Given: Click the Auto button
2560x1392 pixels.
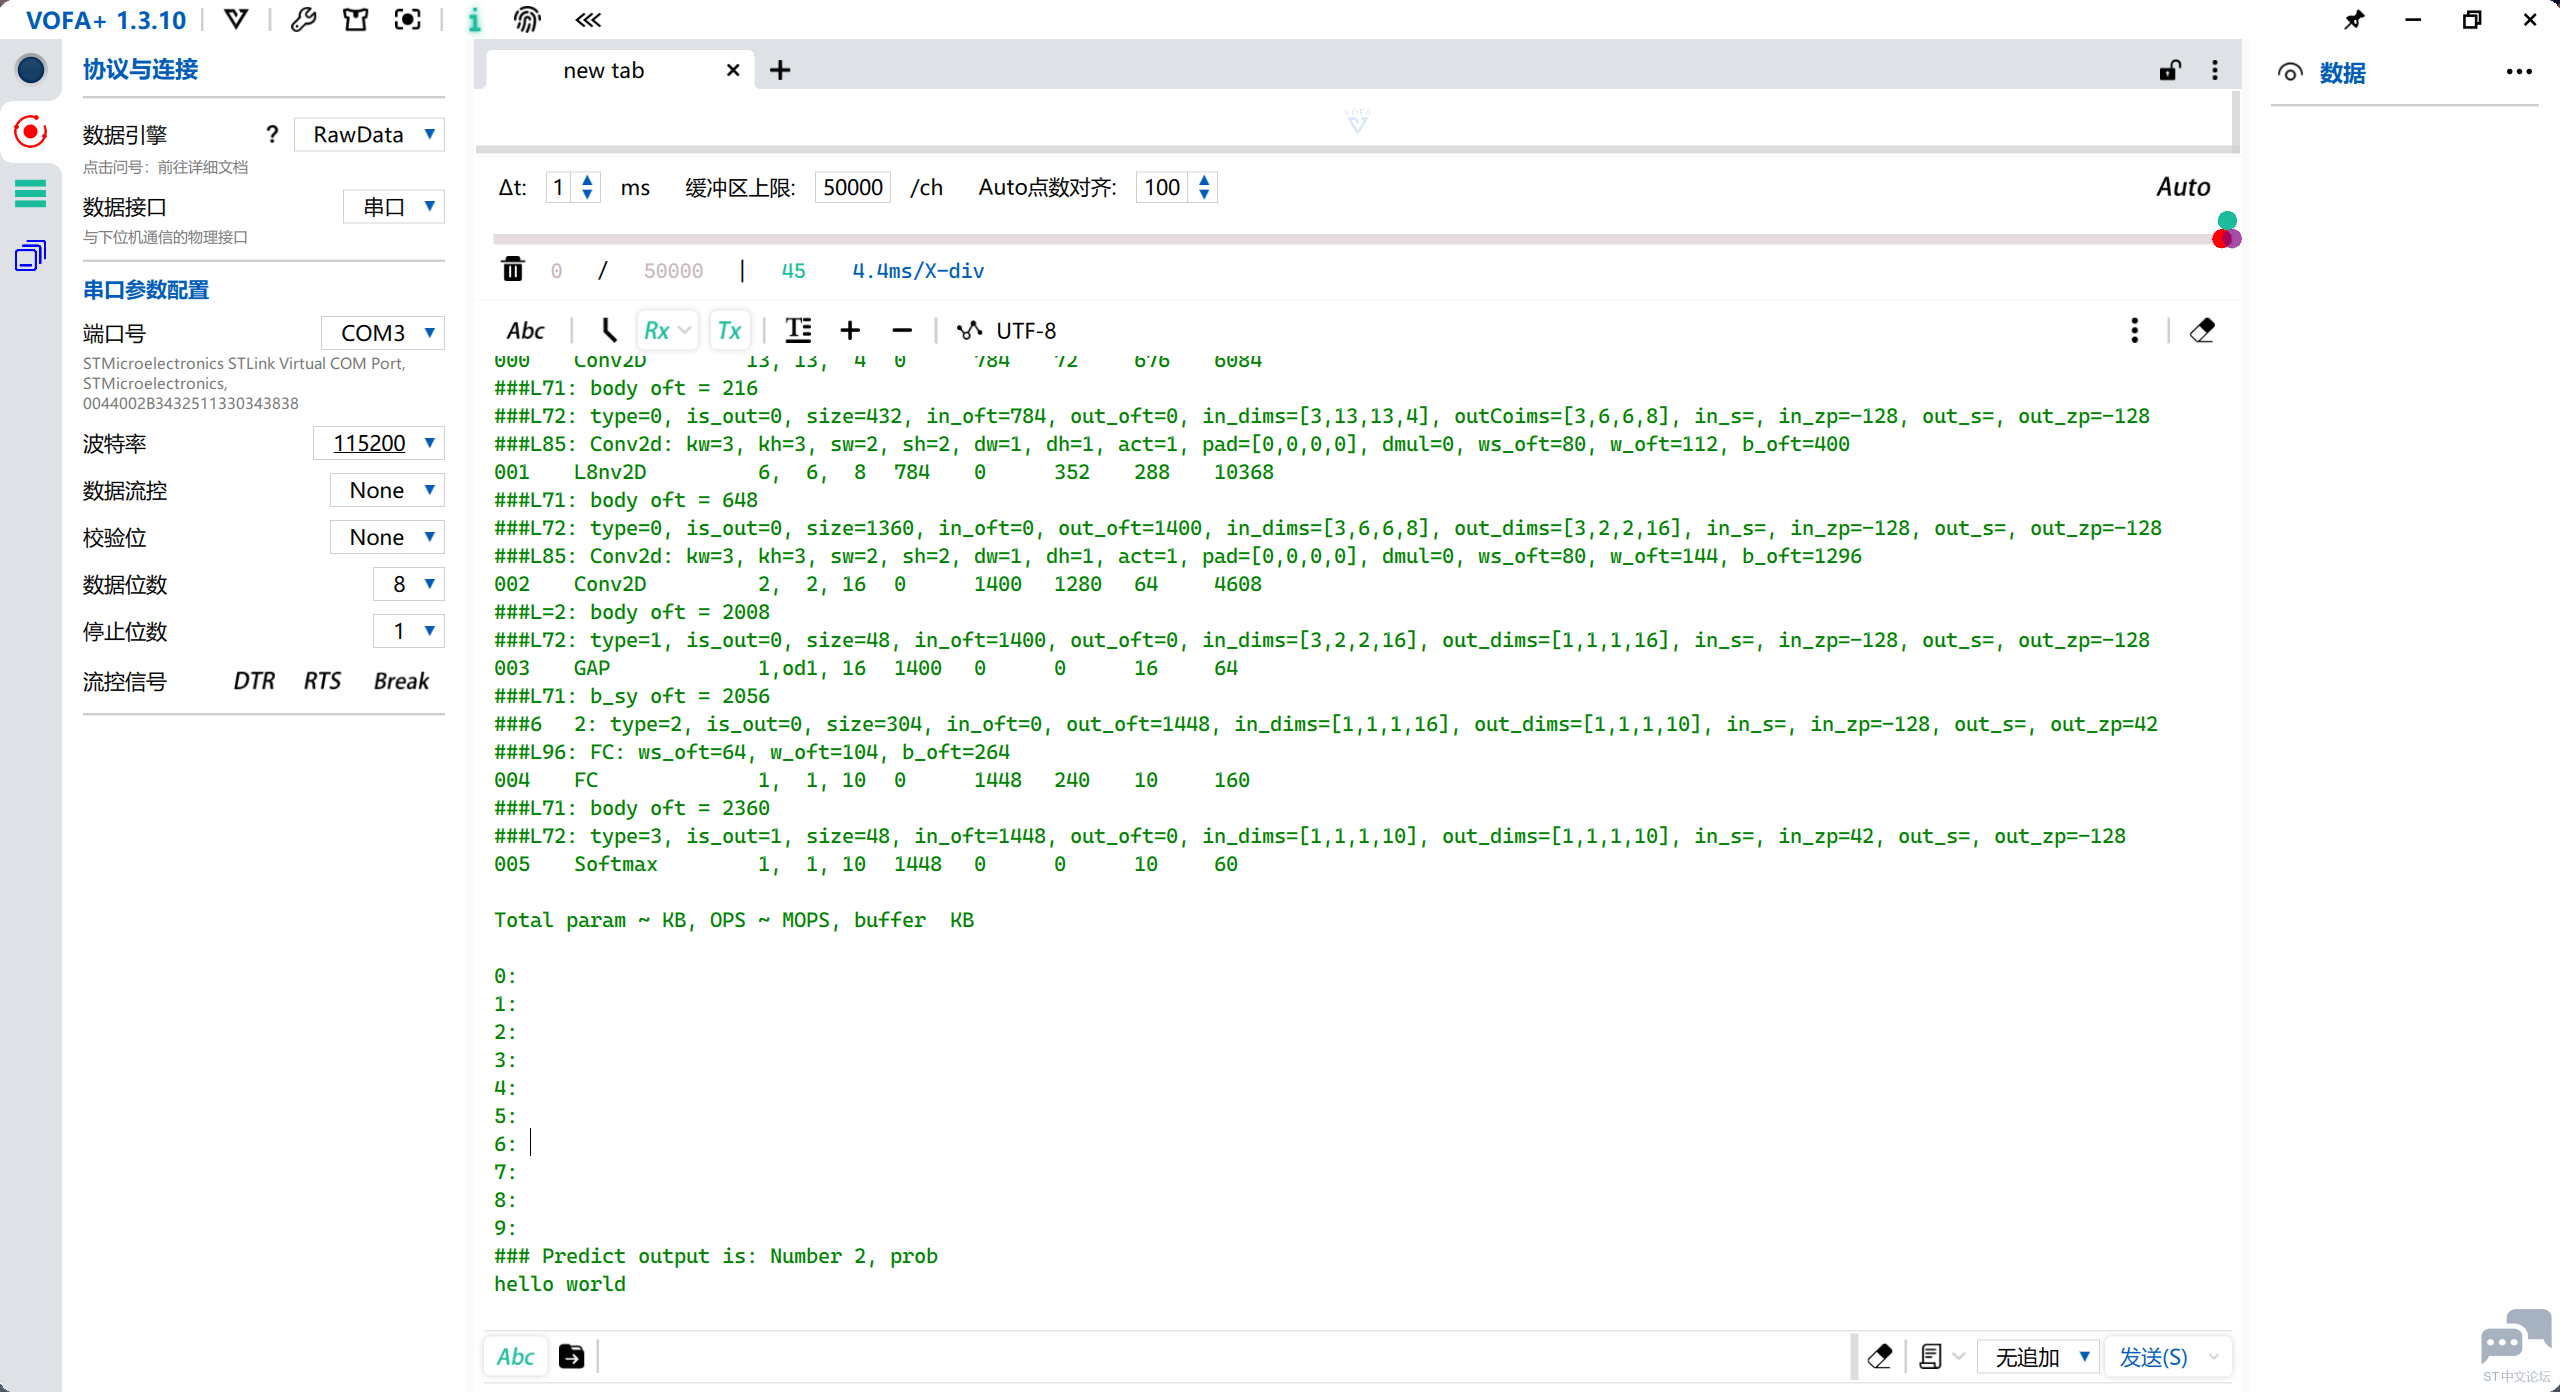Looking at the screenshot, I should (2183, 187).
